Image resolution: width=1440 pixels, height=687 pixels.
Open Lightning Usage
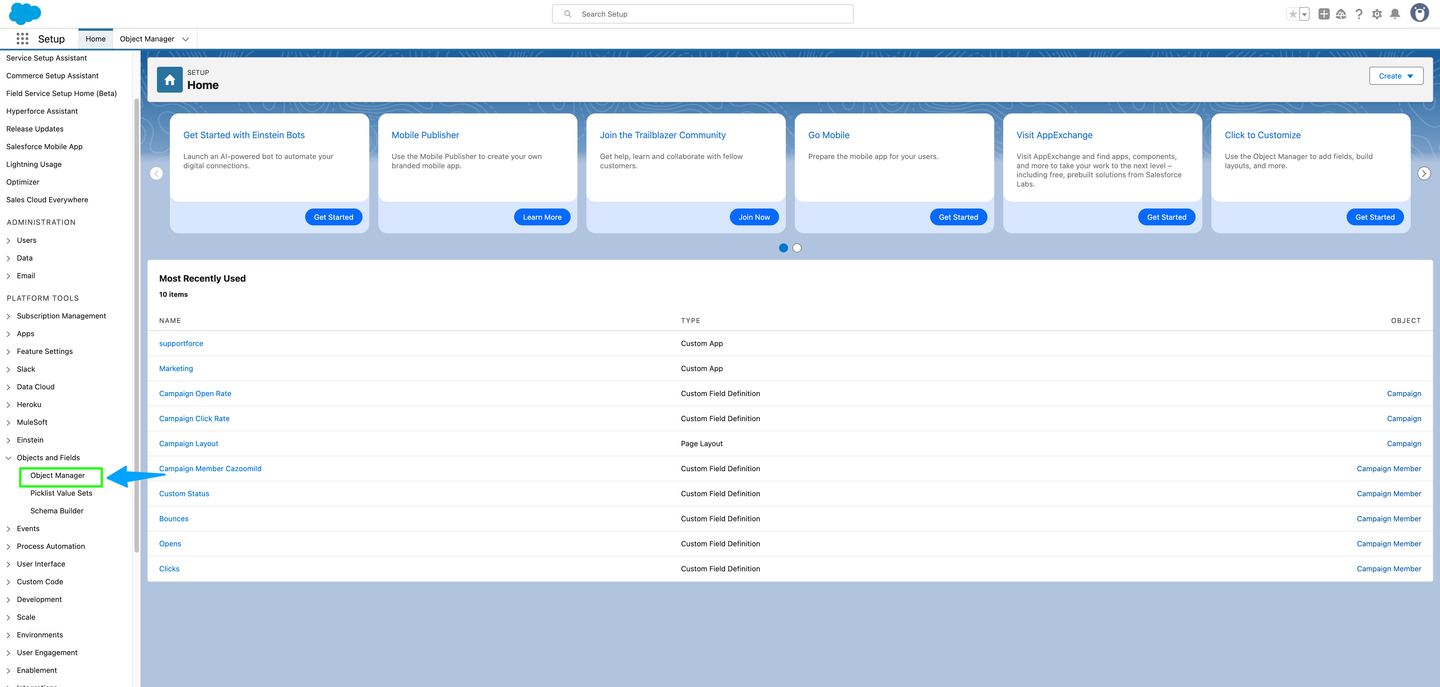click(x=34, y=164)
